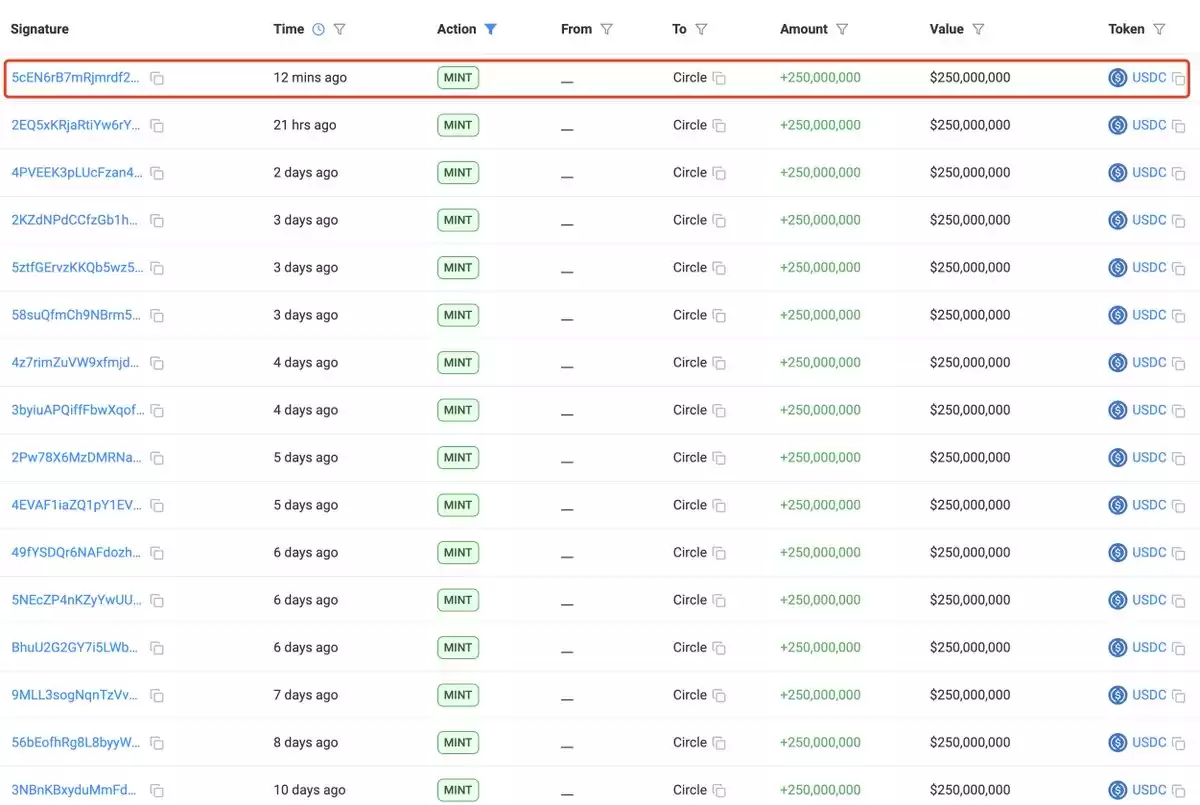The width and height of the screenshot is (1200, 805).
Task: Select +250,000,000 amount in 8 days ago row
Action: [x=820, y=742]
